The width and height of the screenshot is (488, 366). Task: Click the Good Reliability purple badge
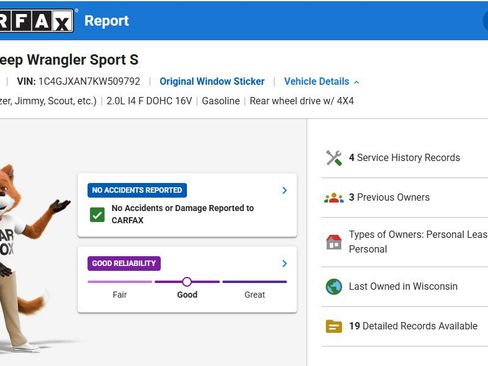tap(124, 264)
